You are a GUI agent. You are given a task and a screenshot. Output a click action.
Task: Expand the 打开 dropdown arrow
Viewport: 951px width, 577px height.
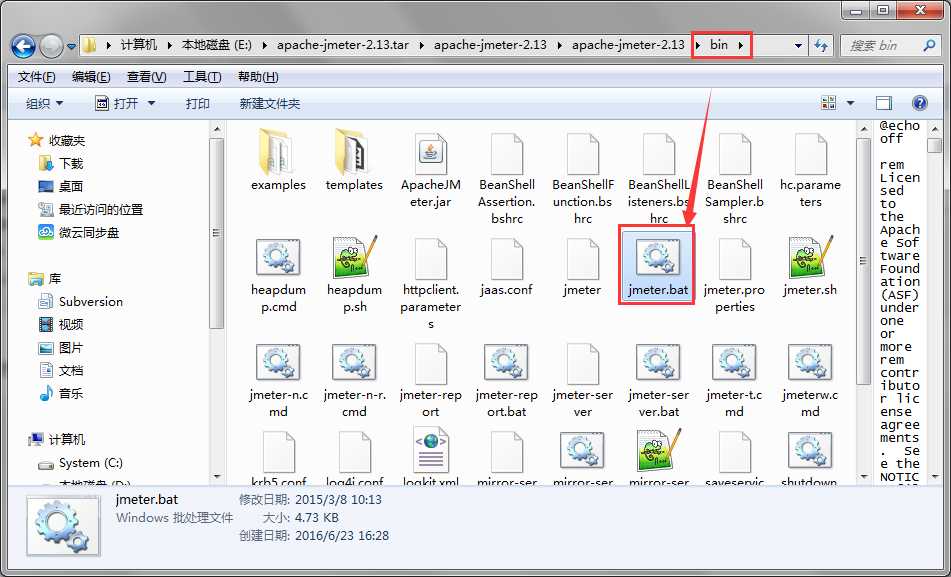[152, 104]
